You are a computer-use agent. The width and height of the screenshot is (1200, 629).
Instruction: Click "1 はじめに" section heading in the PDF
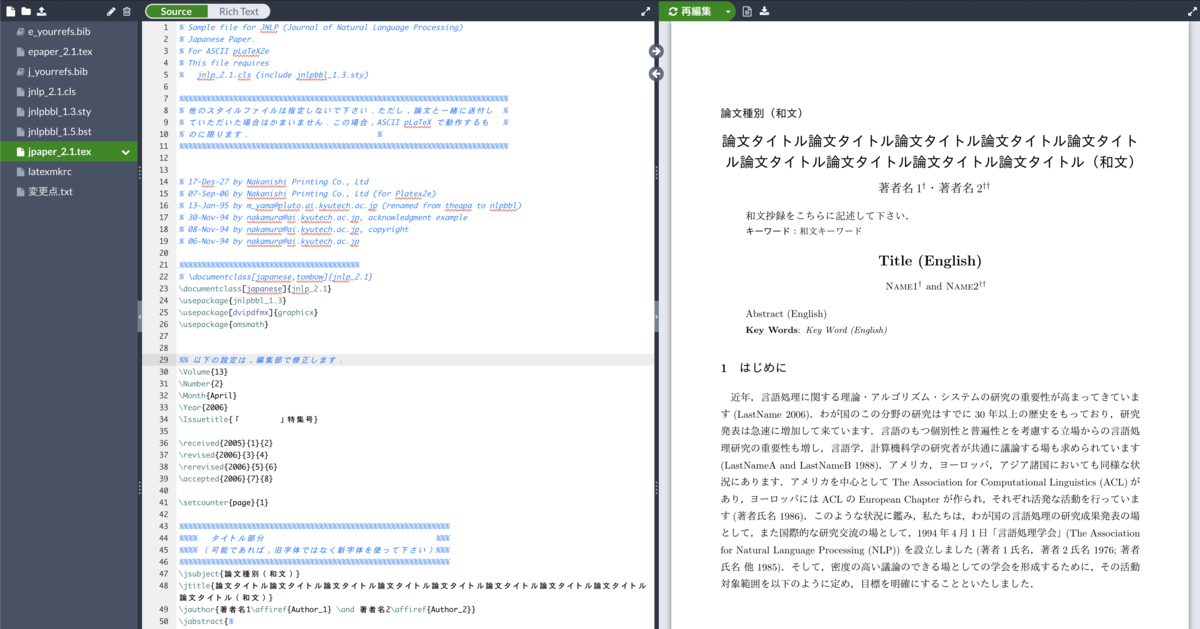754,368
